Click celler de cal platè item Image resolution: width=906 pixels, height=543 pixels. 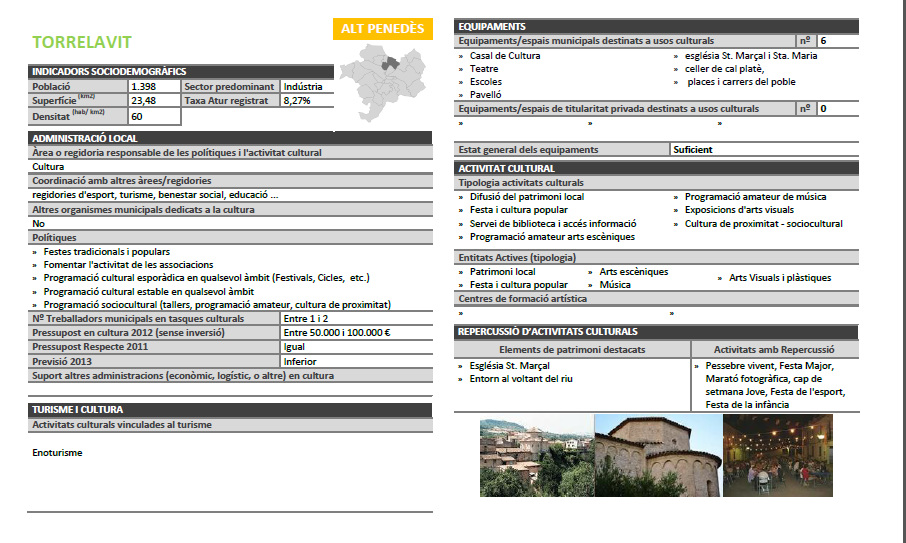(725, 69)
